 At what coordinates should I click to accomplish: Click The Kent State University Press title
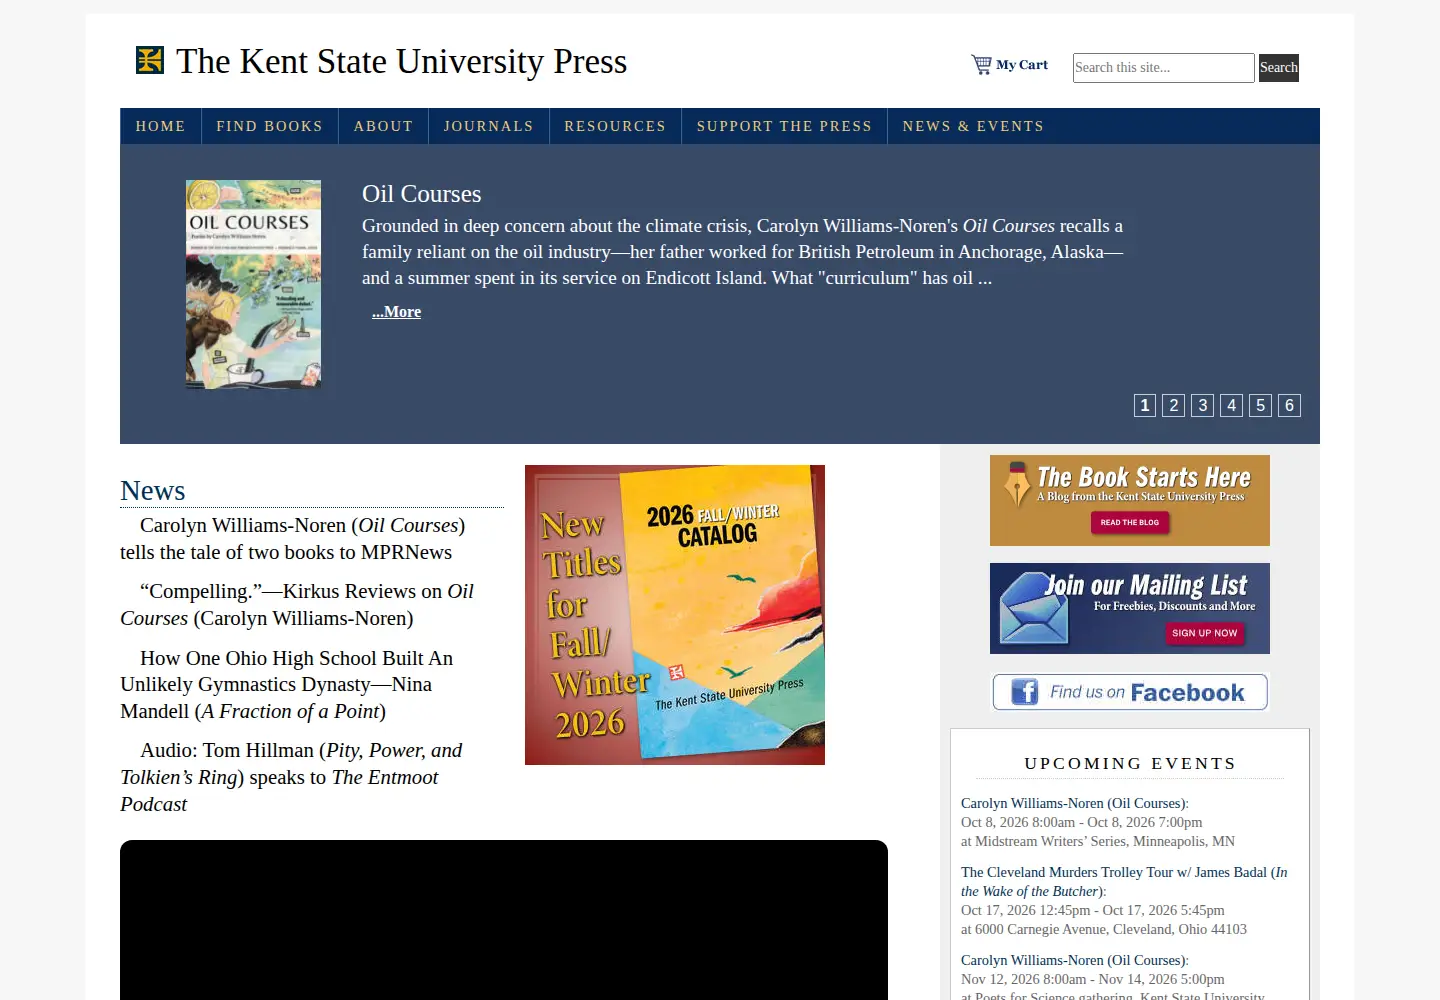point(402,61)
